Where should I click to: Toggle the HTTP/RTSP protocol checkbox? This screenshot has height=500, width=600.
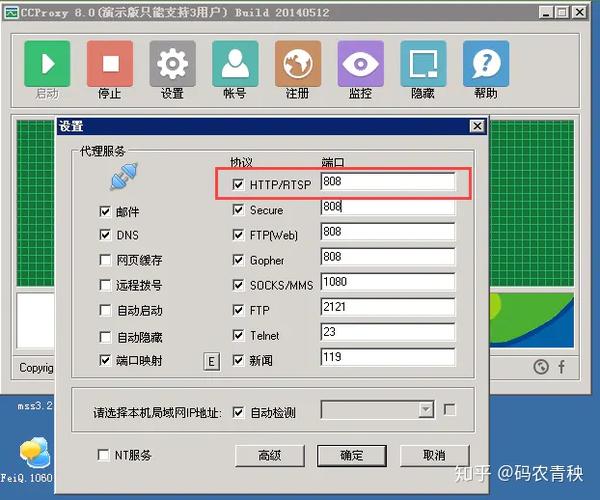tap(238, 184)
